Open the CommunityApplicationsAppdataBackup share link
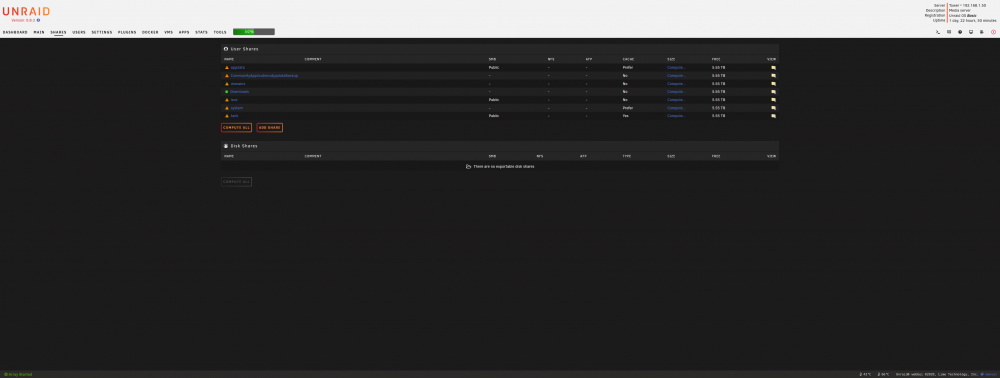Viewport: 1000px width, 378px height. [264, 75]
